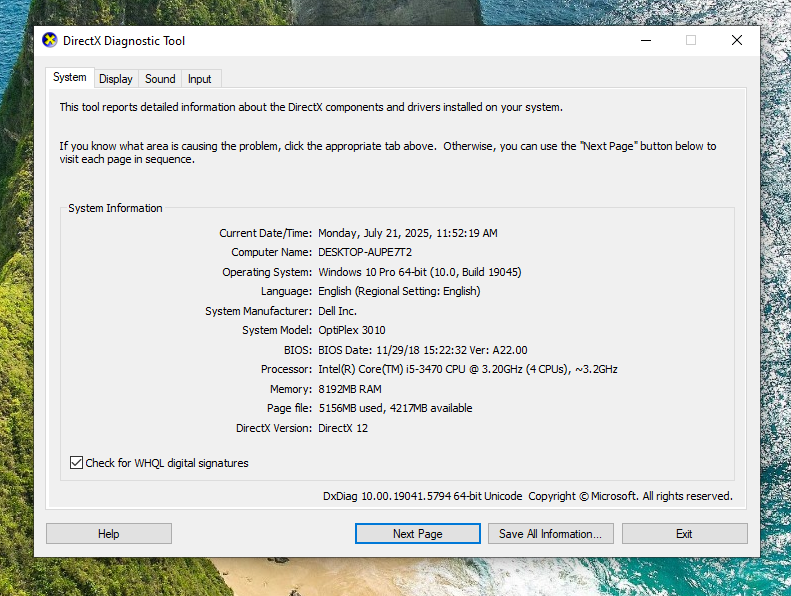Click the System Manufacturer: field label
Viewport: 791px width, 596px height.
pyautogui.click(x=258, y=311)
